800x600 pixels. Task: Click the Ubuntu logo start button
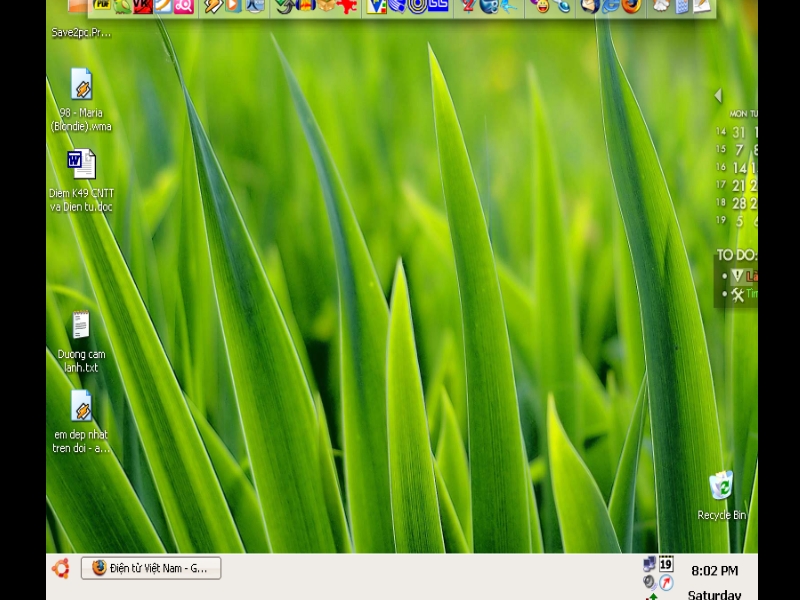click(61, 568)
